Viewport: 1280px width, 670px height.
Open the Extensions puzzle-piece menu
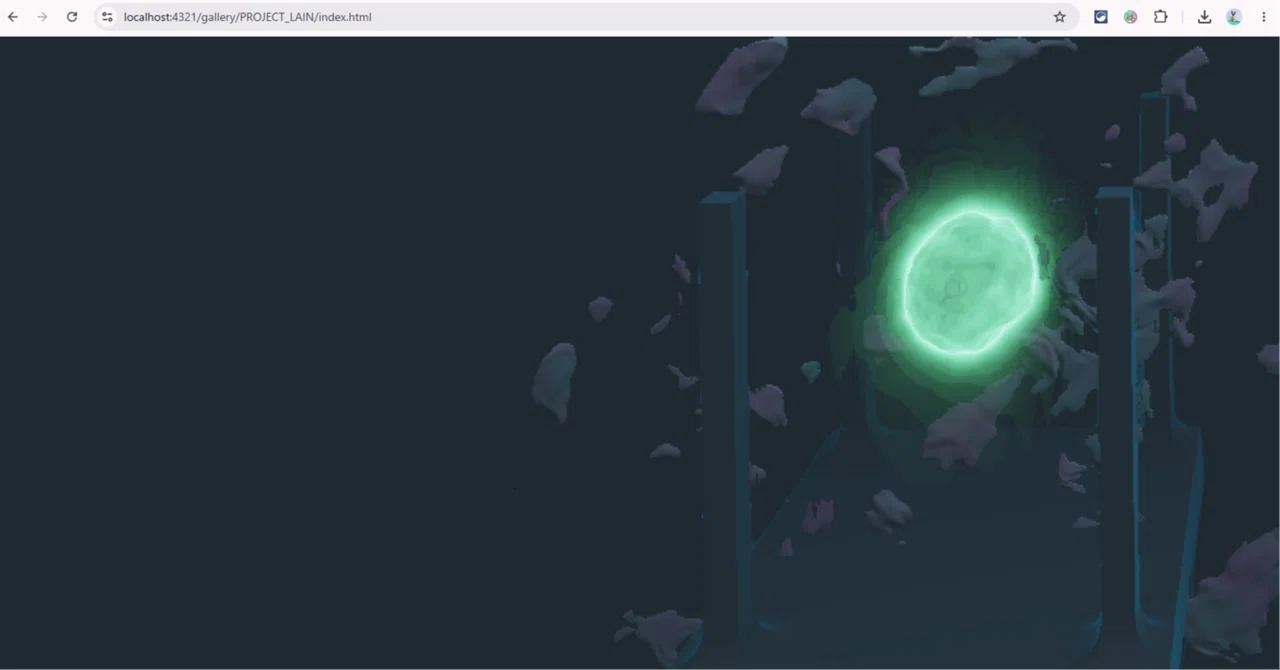pyautogui.click(x=1160, y=17)
